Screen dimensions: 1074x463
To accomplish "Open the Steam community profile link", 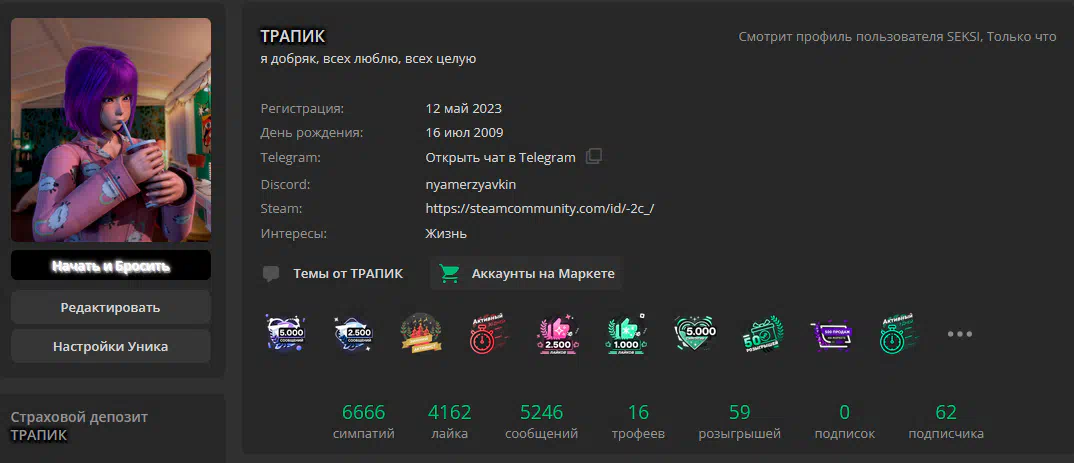I will click(540, 208).
